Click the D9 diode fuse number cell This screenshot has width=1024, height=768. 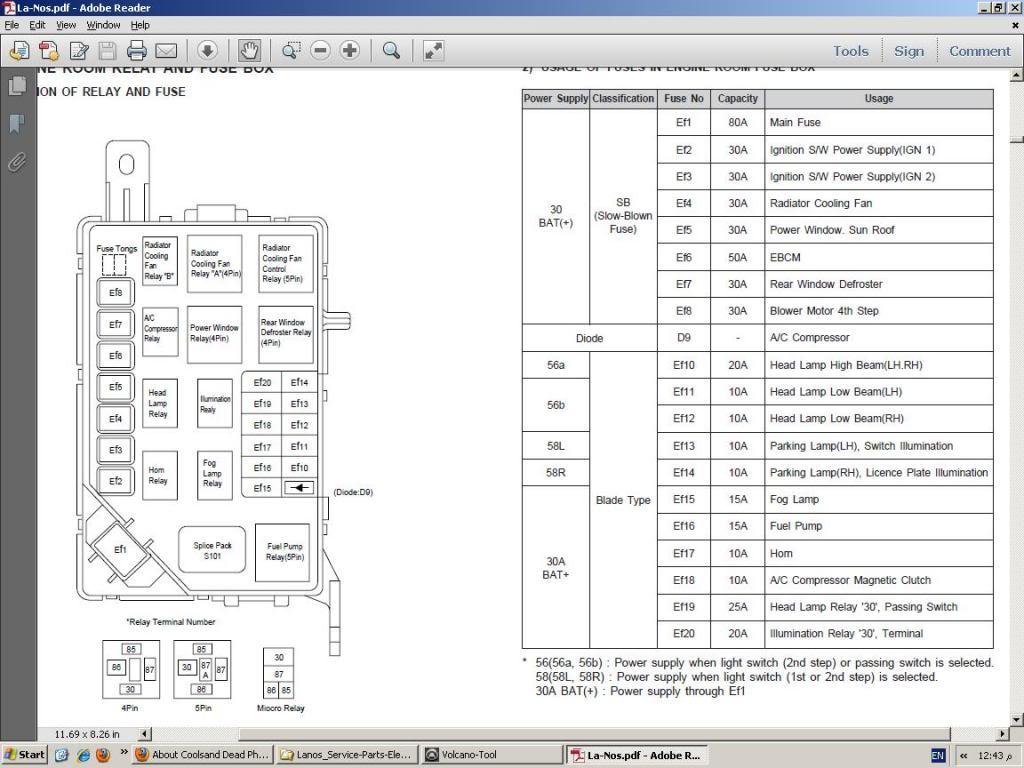click(684, 338)
